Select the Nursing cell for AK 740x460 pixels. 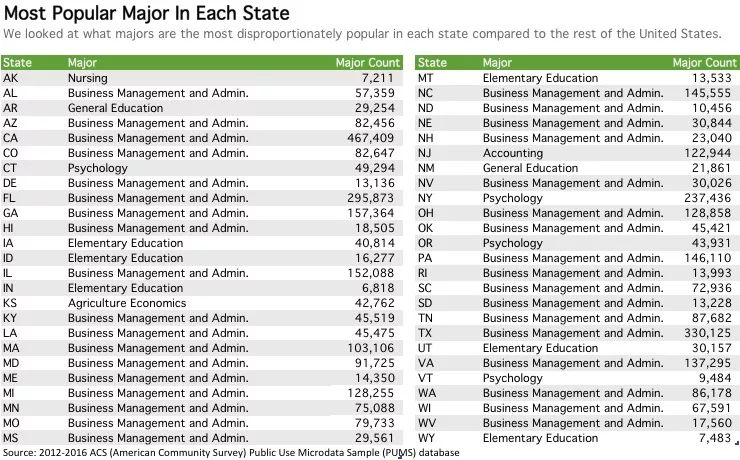(x=87, y=78)
